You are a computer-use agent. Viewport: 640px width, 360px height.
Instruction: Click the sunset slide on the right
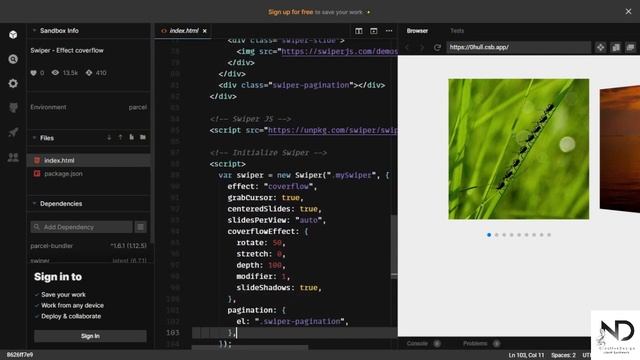tap(620, 149)
